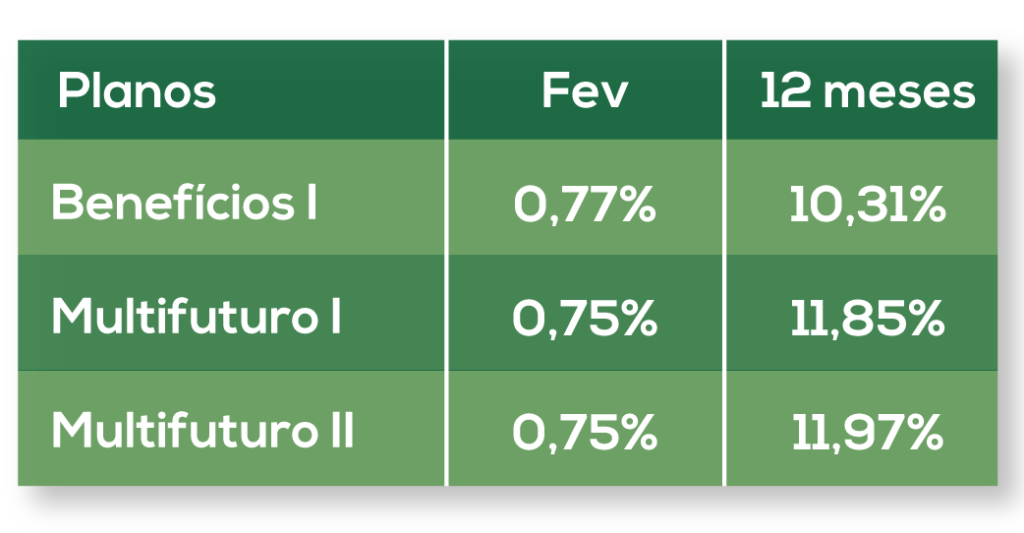
Task: Click the 10,31% twelve-month value
Action: coord(866,205)
